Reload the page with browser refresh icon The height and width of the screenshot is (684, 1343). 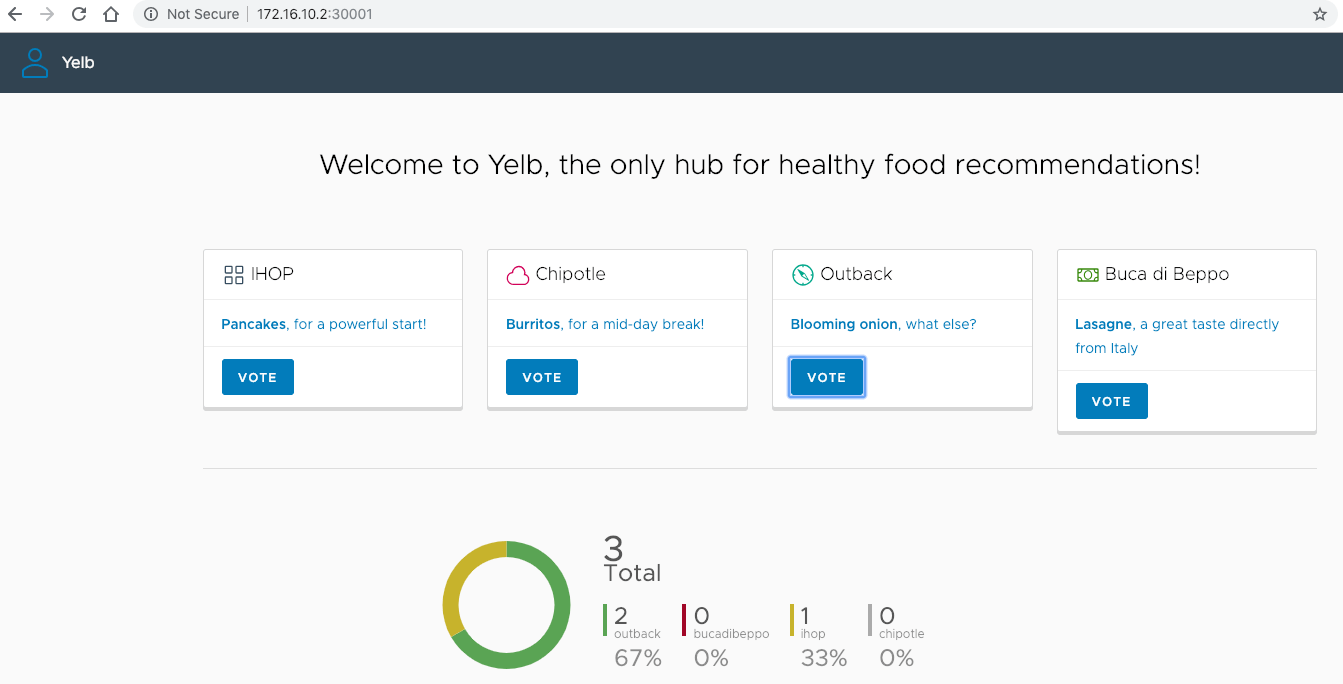click(x=79, y=14)
